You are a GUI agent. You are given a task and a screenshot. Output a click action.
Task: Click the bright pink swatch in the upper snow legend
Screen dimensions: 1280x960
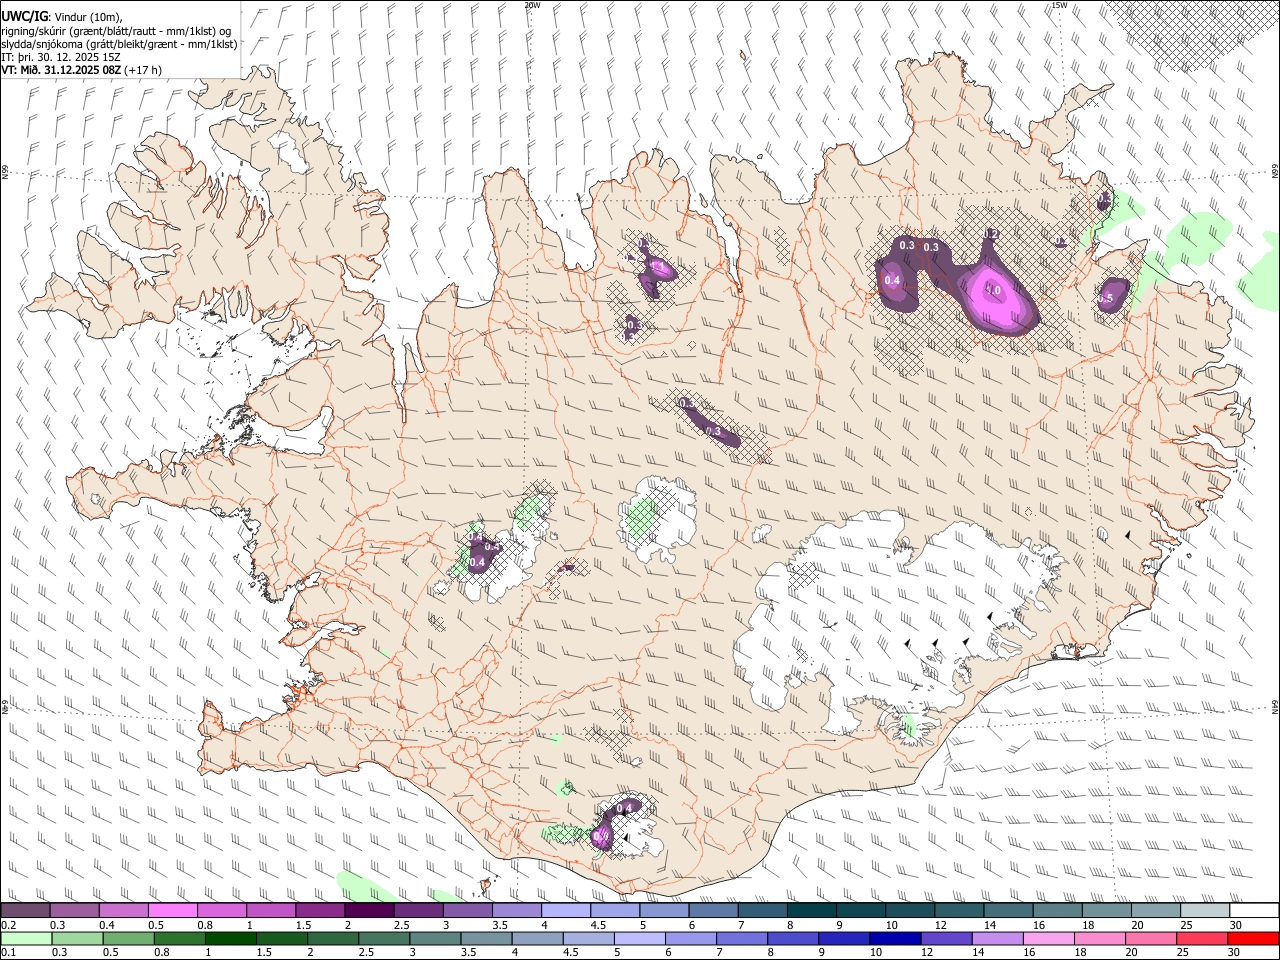coord(172,911)
